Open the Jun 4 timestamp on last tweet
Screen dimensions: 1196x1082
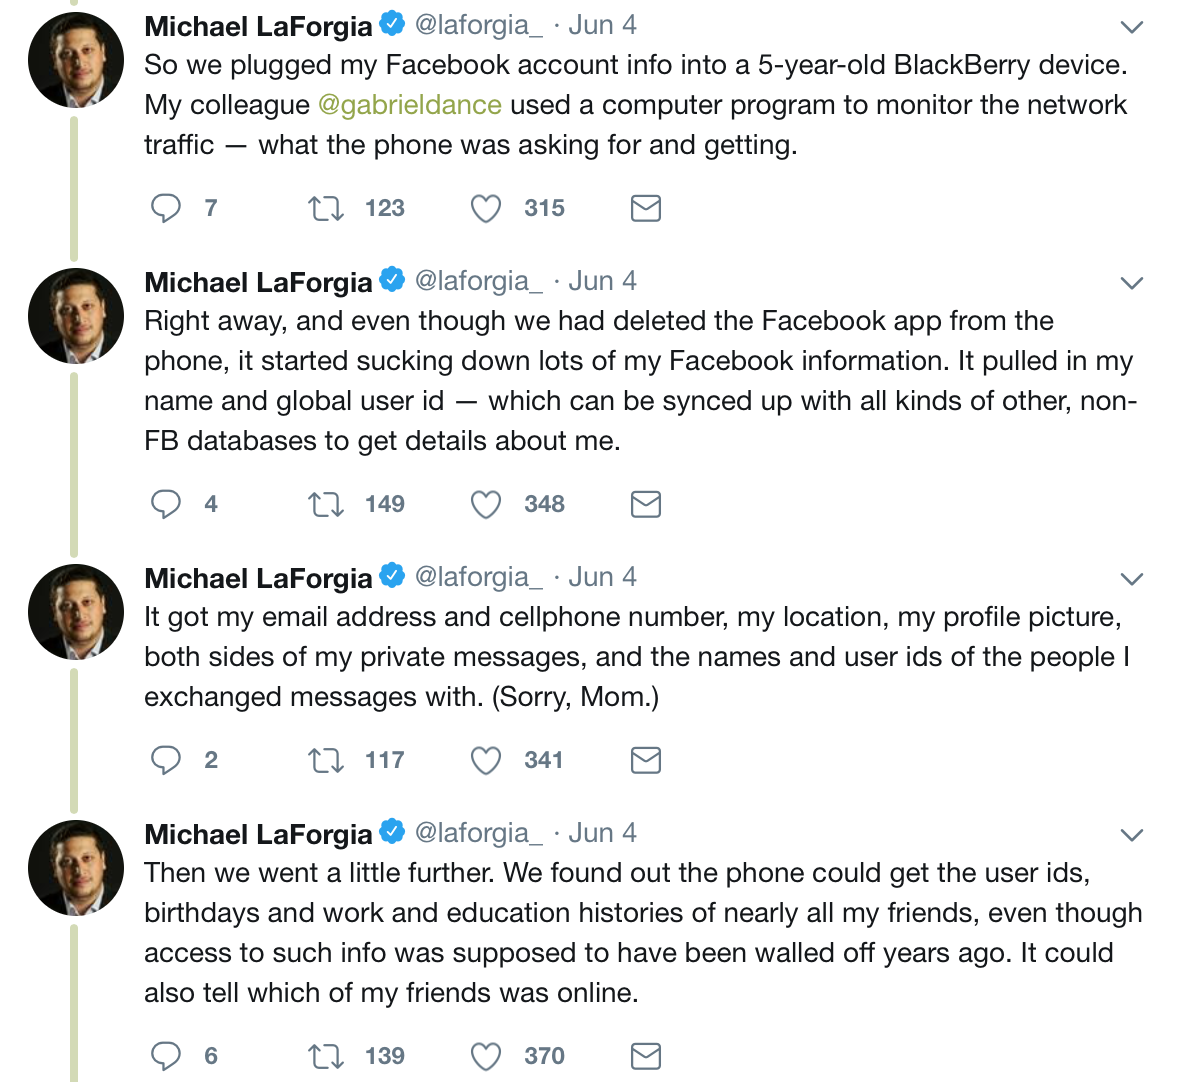pos(602,833)
